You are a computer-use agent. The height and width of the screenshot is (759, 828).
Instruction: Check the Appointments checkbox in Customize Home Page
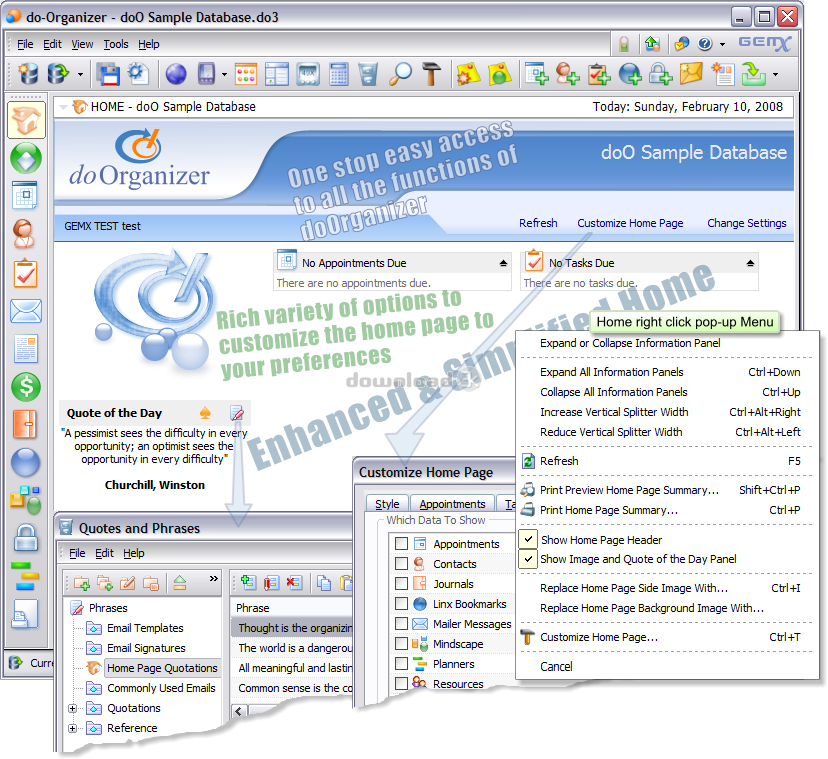point(401,544)
